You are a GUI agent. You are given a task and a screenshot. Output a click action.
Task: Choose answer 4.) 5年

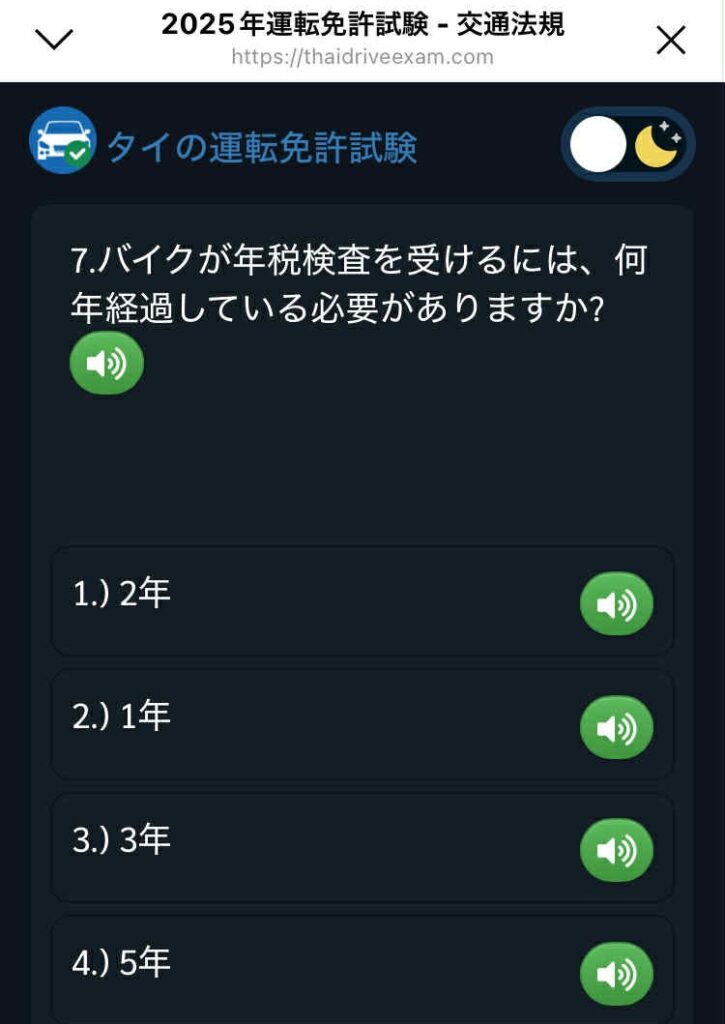(362, 970)
